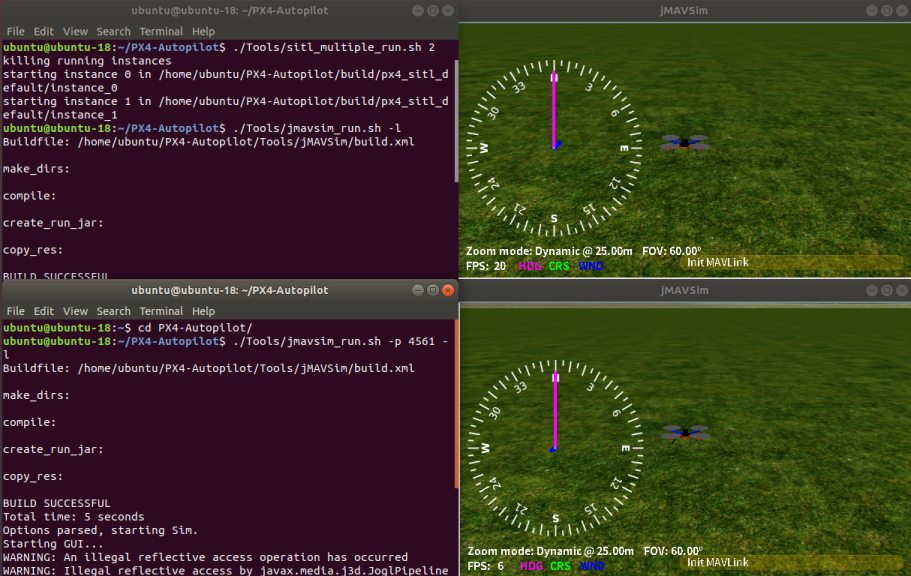
Task: Click 'FPS: 6' readout in bottom jMAVSim
Action: coord(486,566)
